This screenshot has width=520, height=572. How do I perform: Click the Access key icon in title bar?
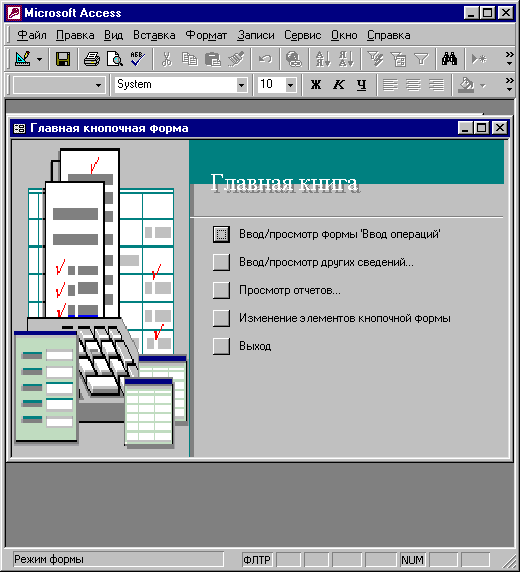14,13
